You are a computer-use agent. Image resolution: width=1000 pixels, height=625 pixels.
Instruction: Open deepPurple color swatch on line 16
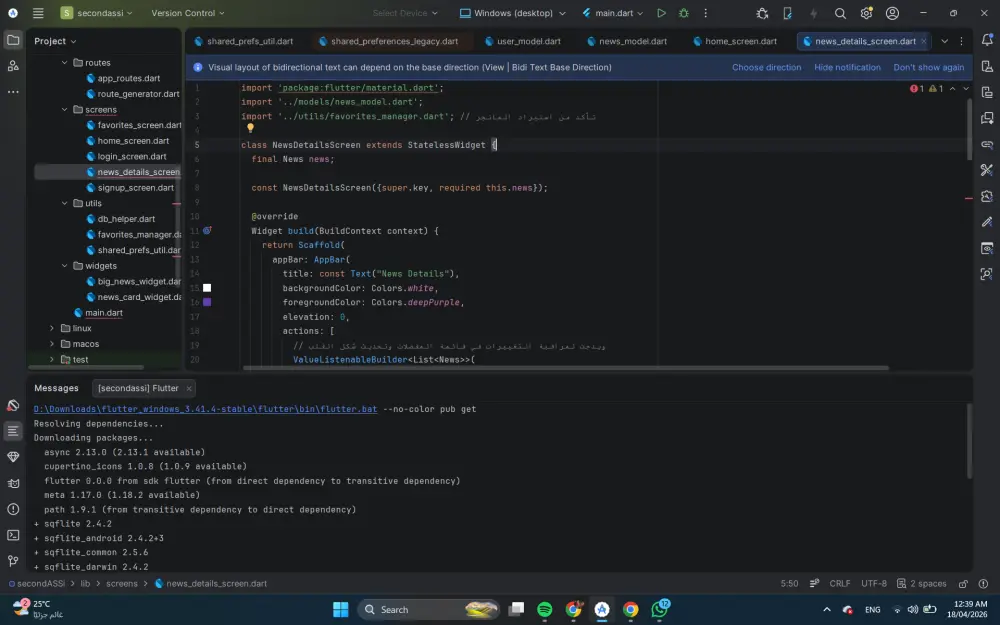(x=207, y=302)
